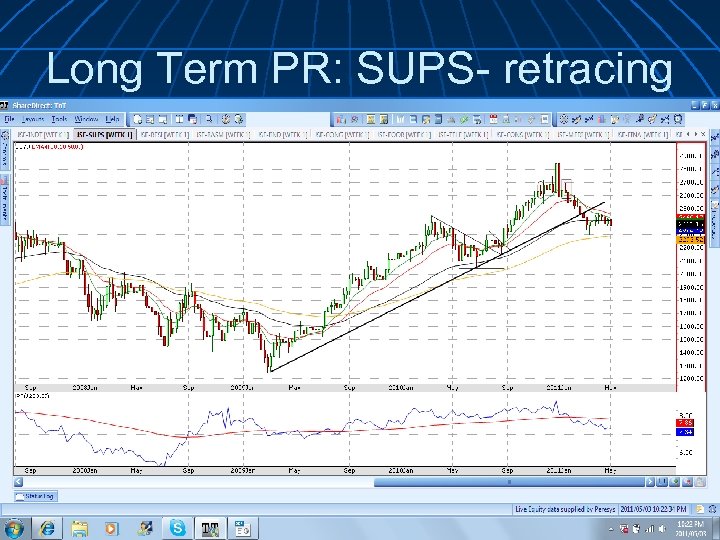This screenshot has width=720, height=540.
Task: Click the top icon in right sidebar
Action: pyautogui.click(x=714, y=137)
